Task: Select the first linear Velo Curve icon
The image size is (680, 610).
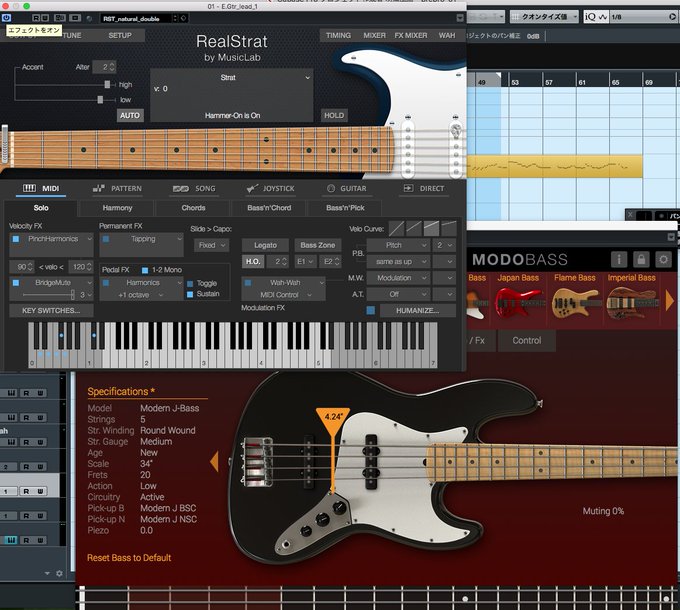Action: (x=396, y=228)
